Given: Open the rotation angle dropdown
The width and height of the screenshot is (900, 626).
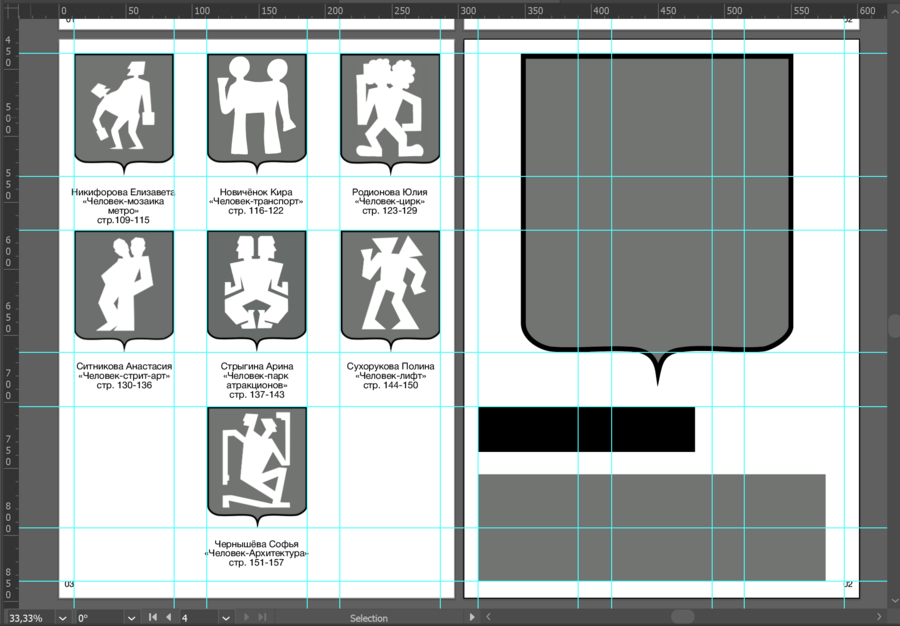Looking at the screenshot, I should [131, 618].
